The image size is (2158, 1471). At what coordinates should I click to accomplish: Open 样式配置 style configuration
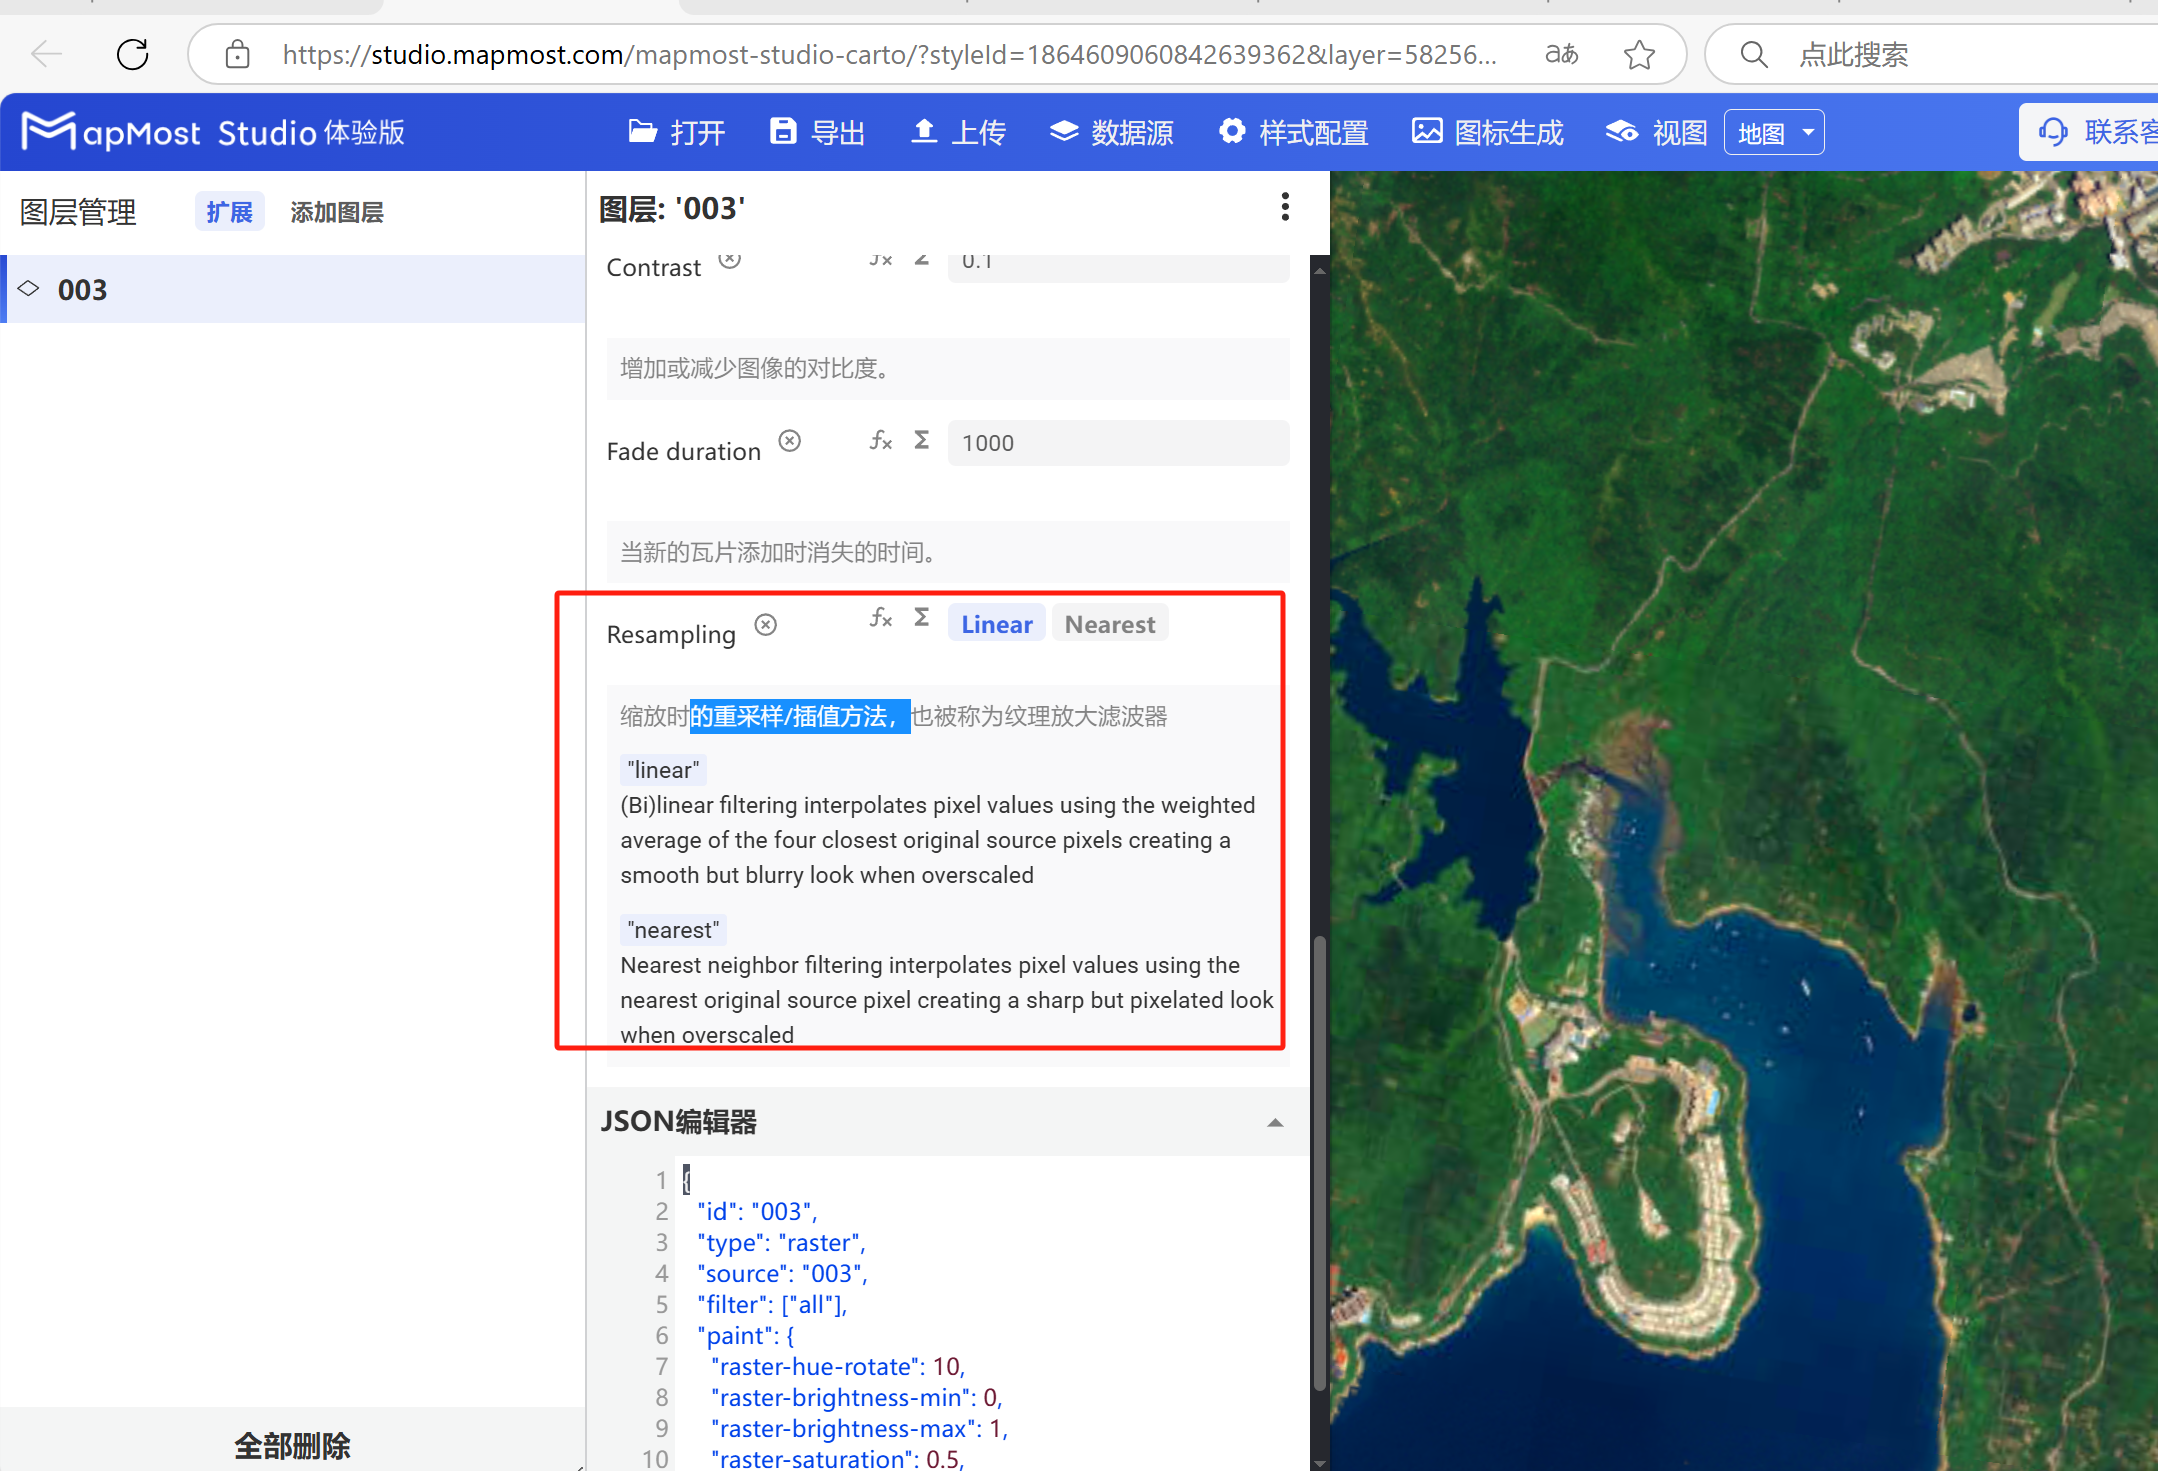click(1293, 131)
